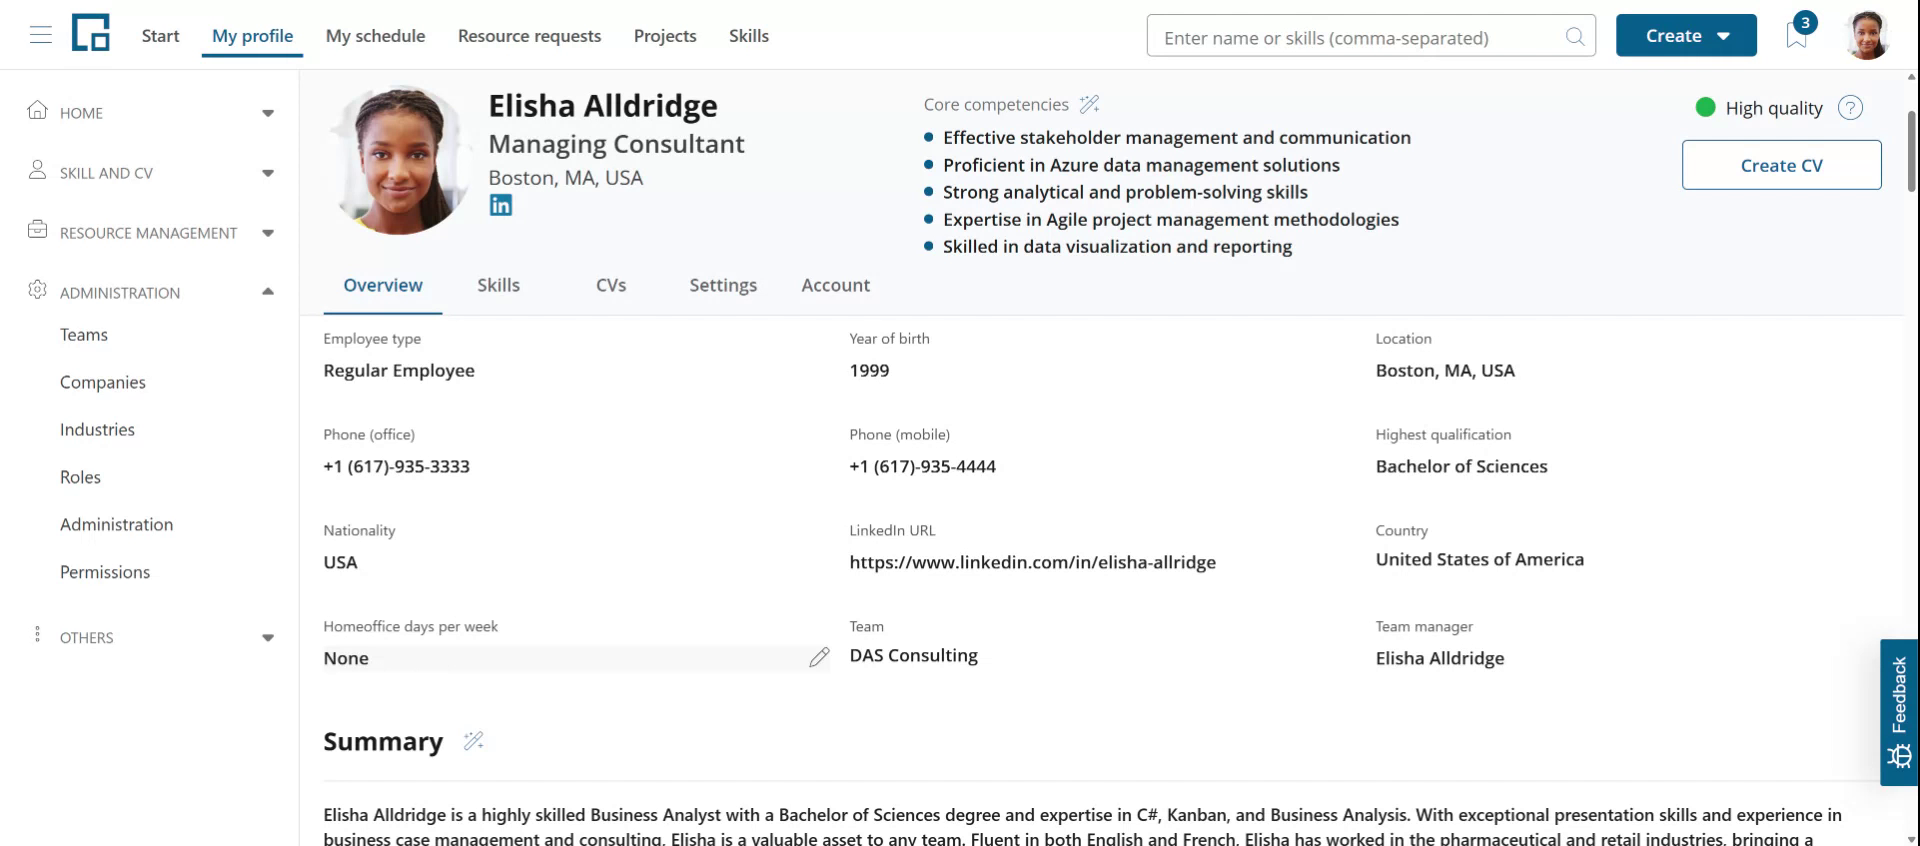1920x846 pixels.
Task: Click the High quality help question icon
Action: tap(1850, 108)
